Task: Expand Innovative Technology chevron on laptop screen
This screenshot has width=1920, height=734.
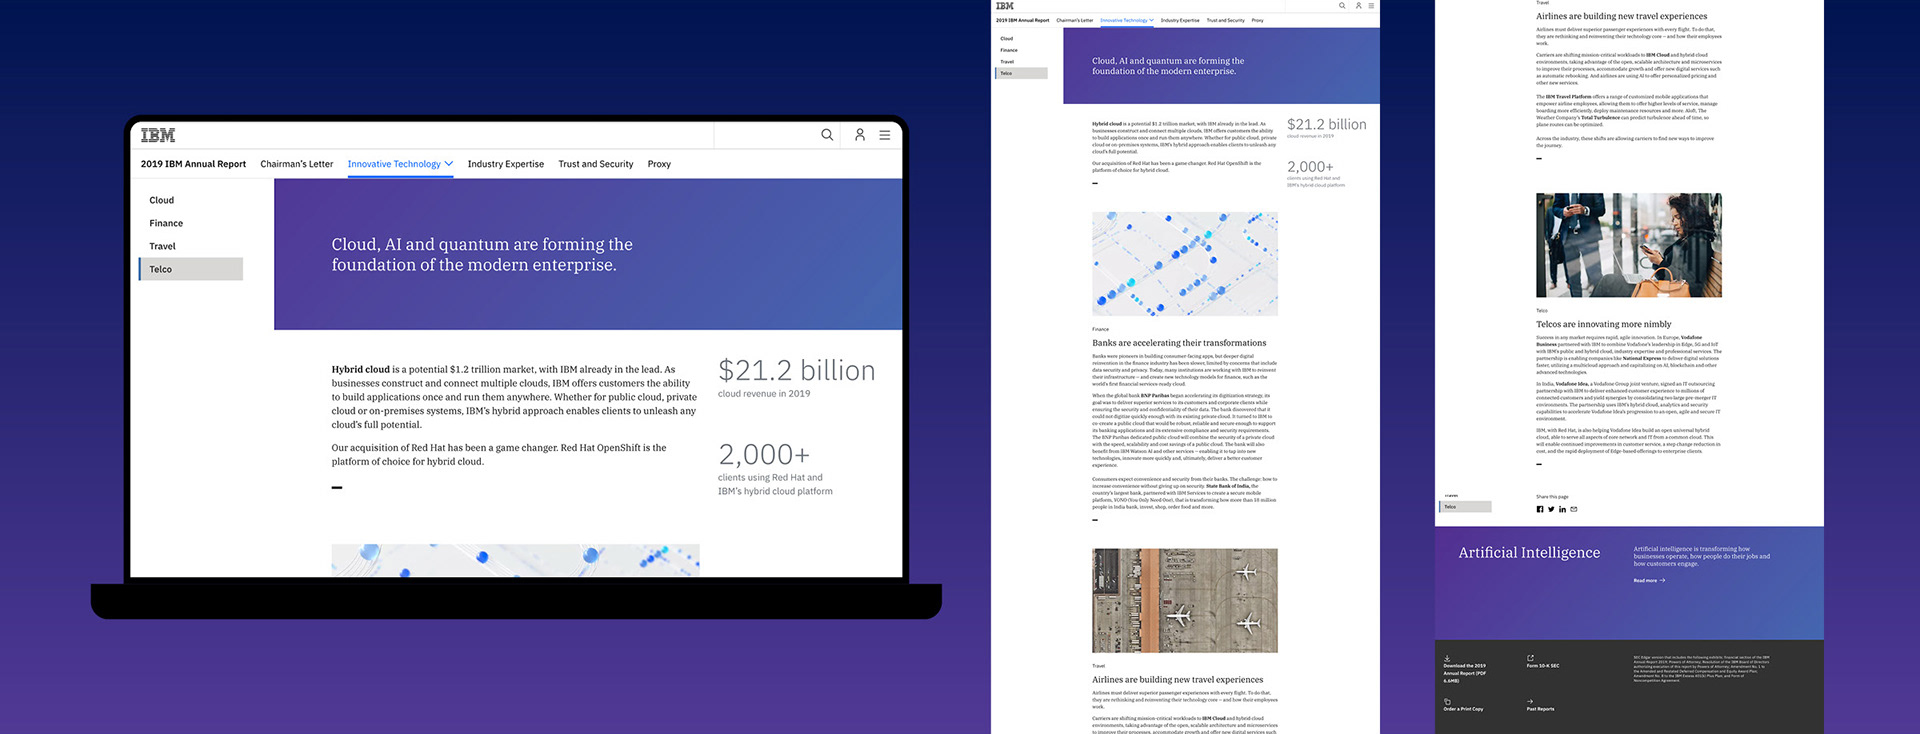Action: tap(449, 164)
